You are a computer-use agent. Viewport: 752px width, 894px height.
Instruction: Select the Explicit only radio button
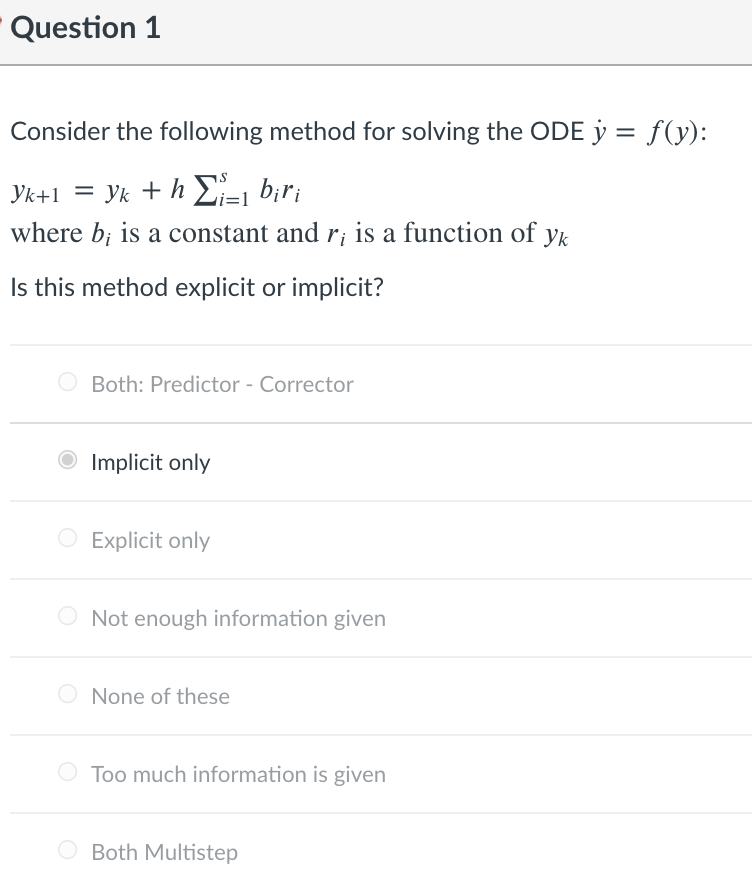[x=67, y=540]
